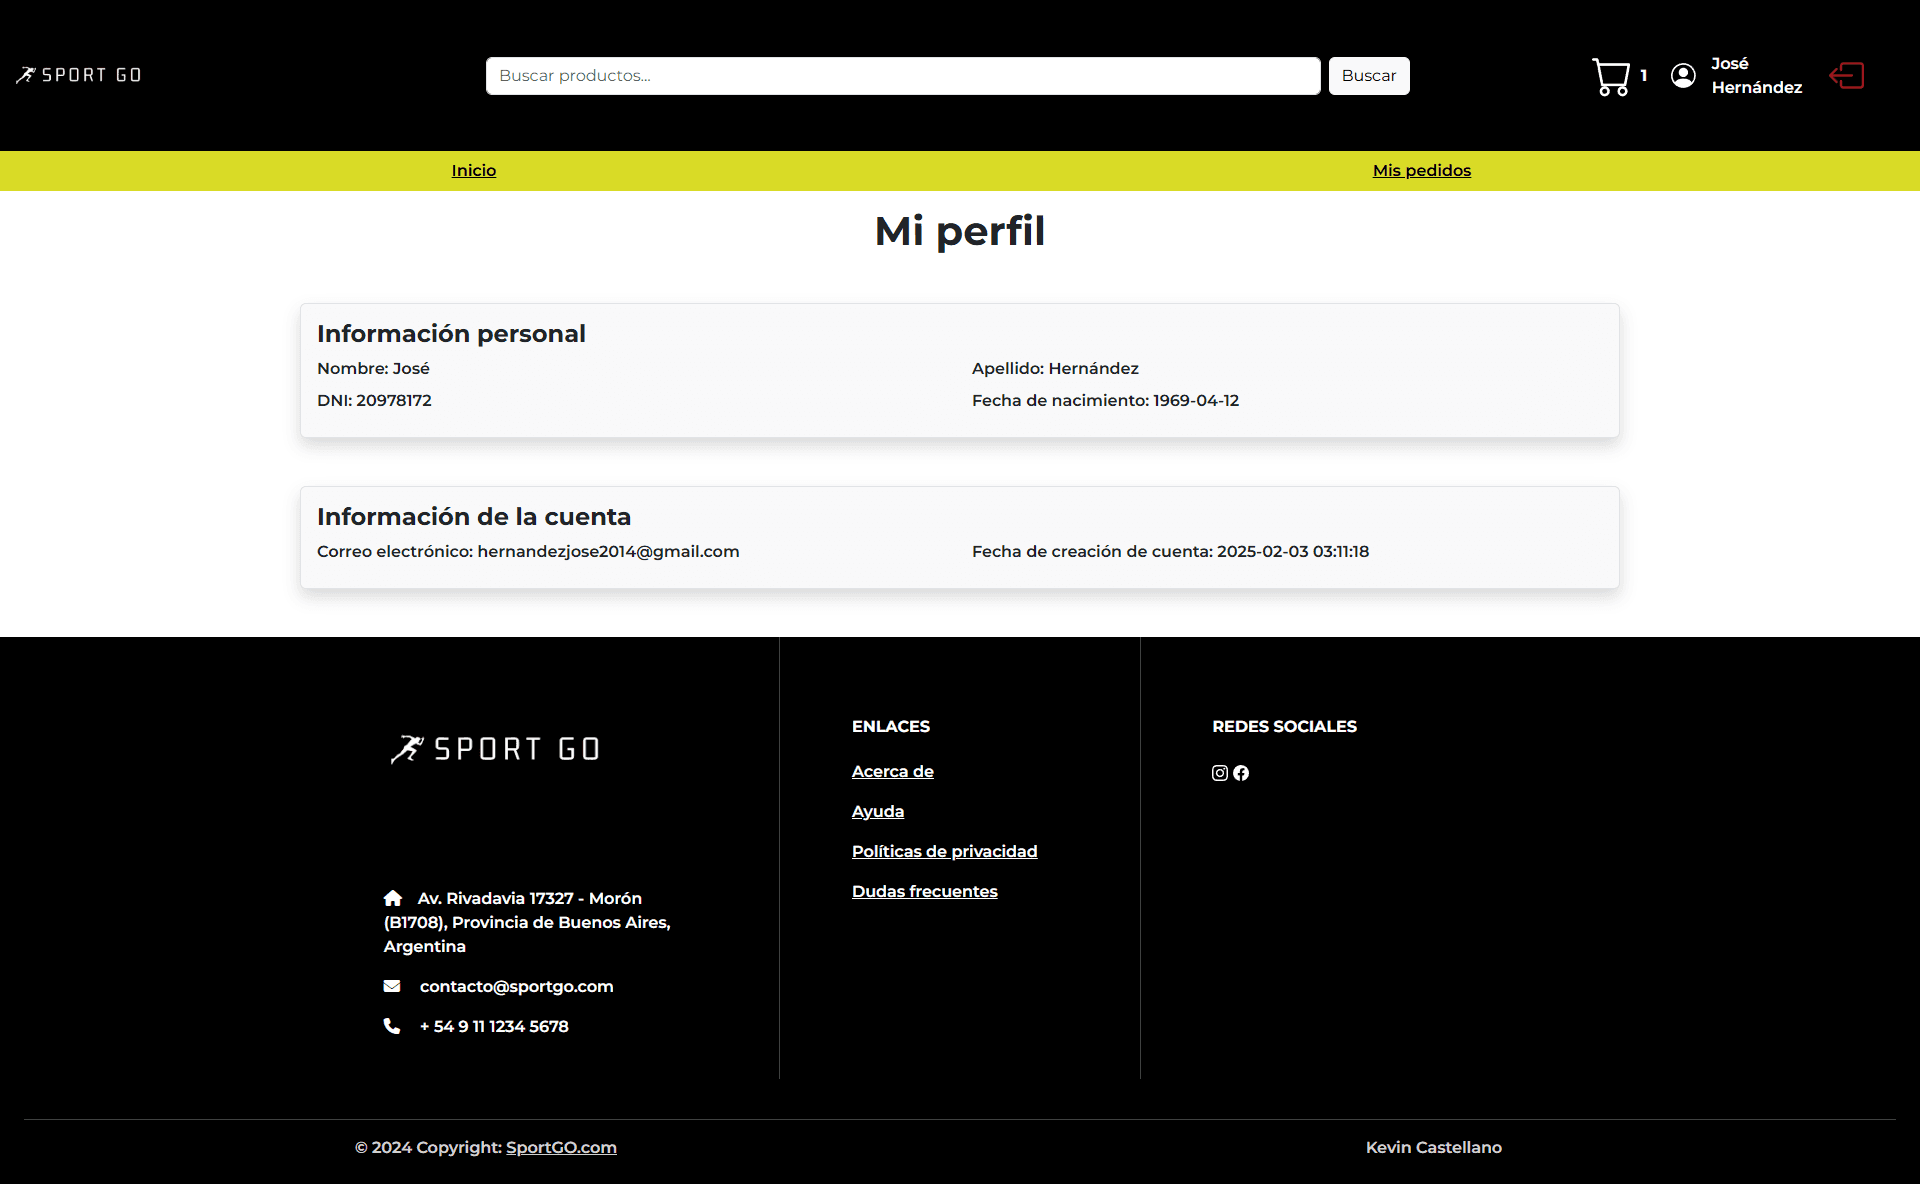The image size is (1920, 1184).
Task: Open the Ayuda page
Action: tap(877, 811)
